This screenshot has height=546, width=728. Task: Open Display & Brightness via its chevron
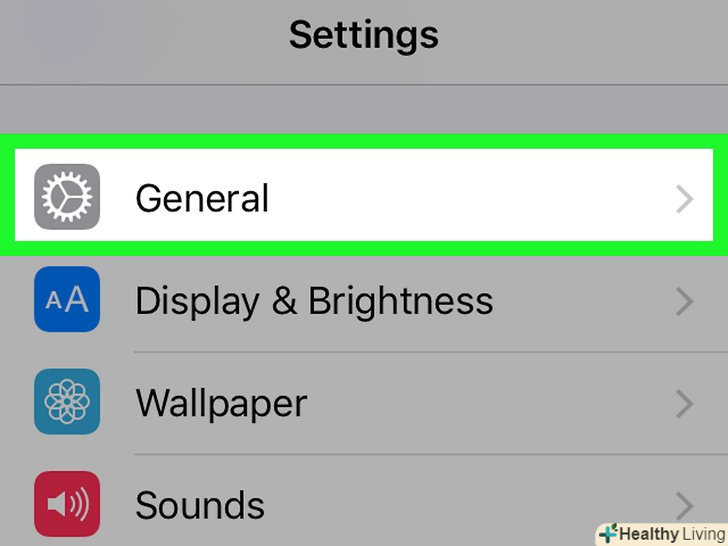[x=684, y=301]
